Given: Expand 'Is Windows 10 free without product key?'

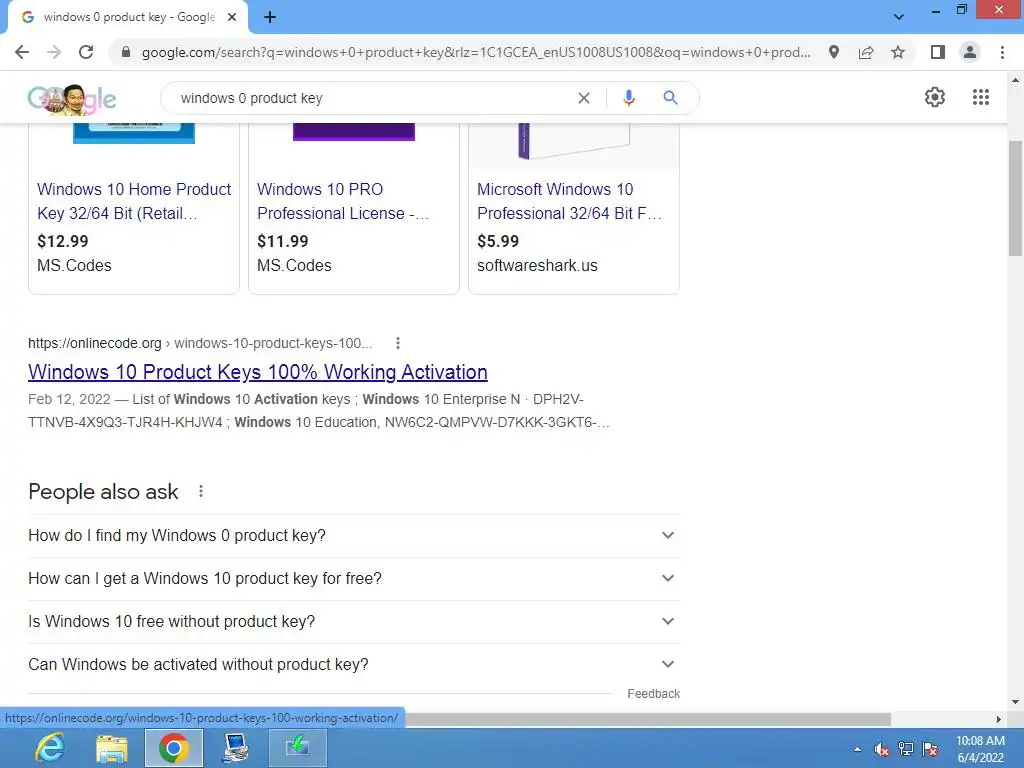Looking at the screenshot, I should coord(354,622).
